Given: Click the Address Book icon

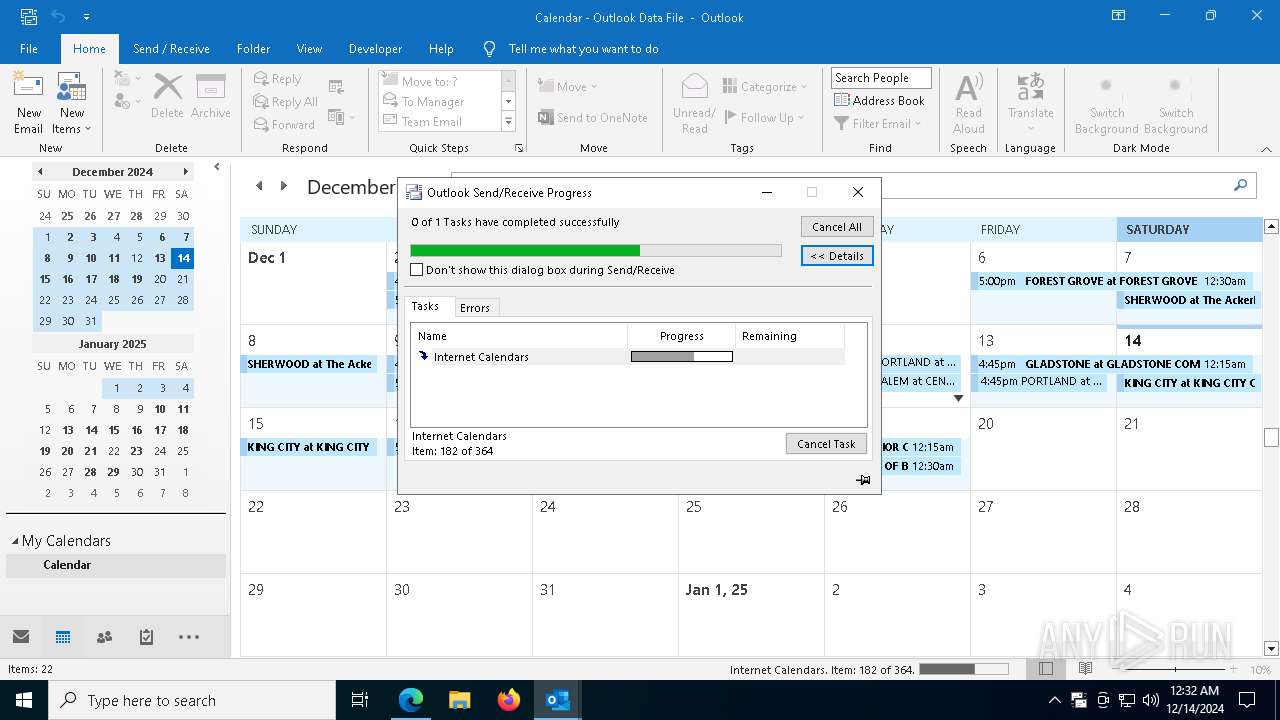Looking at the screenshot, I should click(879, 100).
